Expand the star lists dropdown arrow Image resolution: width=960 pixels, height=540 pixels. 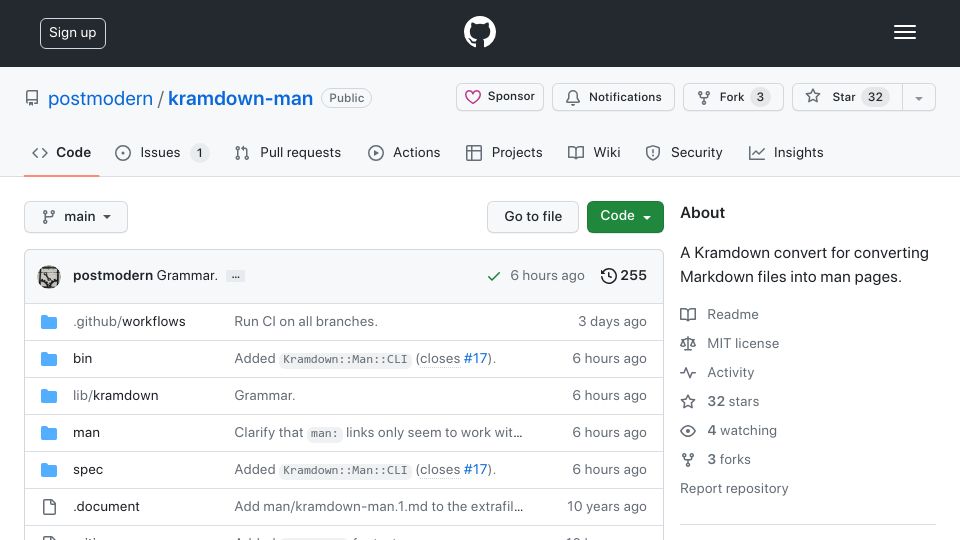pos(918,97)
